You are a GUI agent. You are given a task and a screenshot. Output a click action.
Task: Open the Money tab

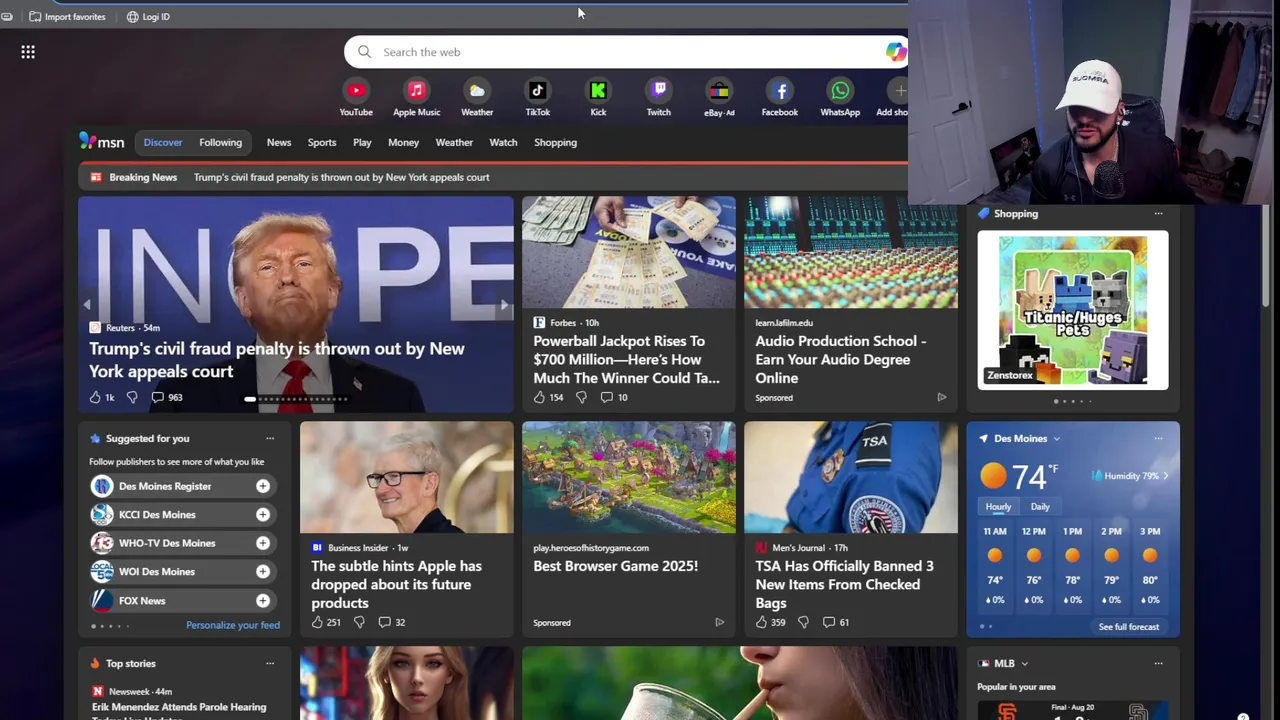click(403, 142)
